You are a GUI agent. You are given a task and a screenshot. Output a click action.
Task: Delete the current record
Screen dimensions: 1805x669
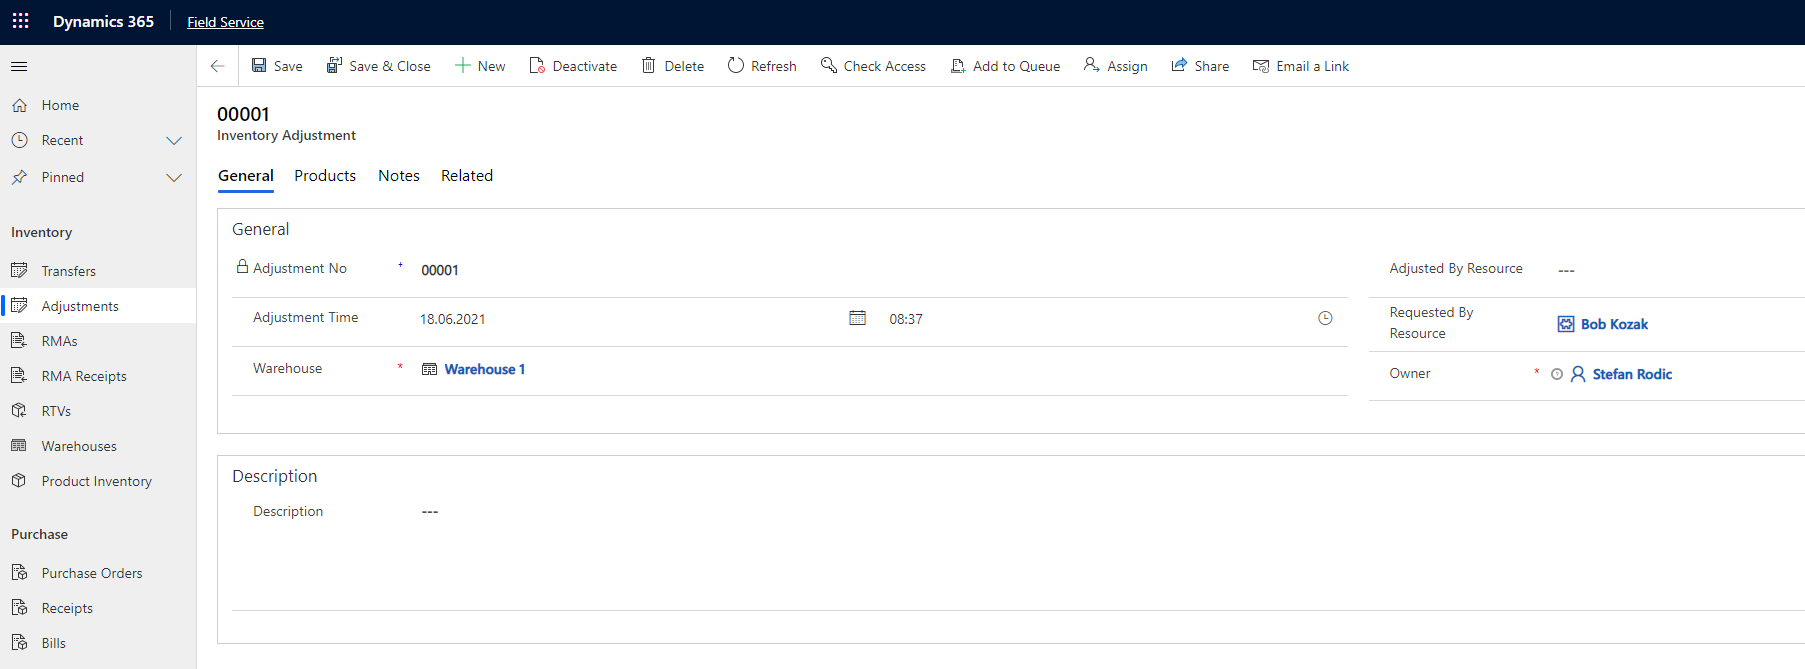pos(673,66)
